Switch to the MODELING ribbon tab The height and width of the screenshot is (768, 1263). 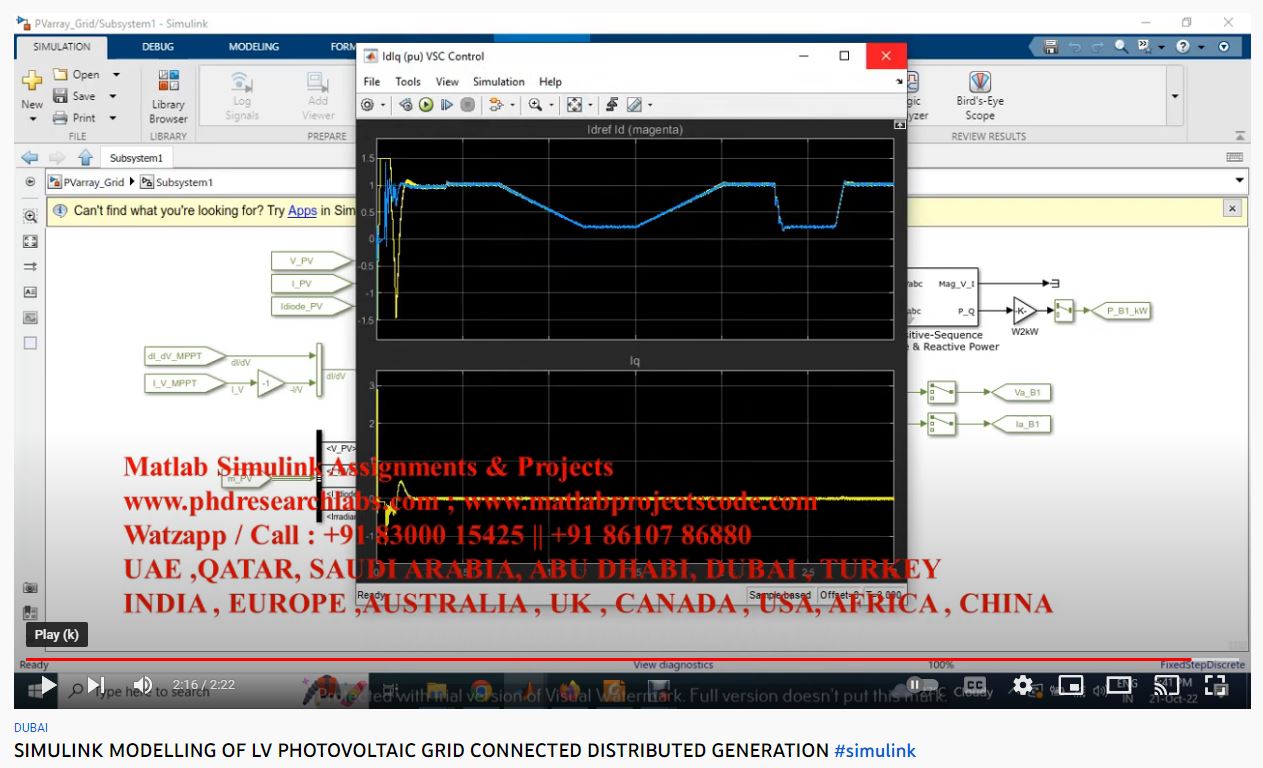point(254,46)
